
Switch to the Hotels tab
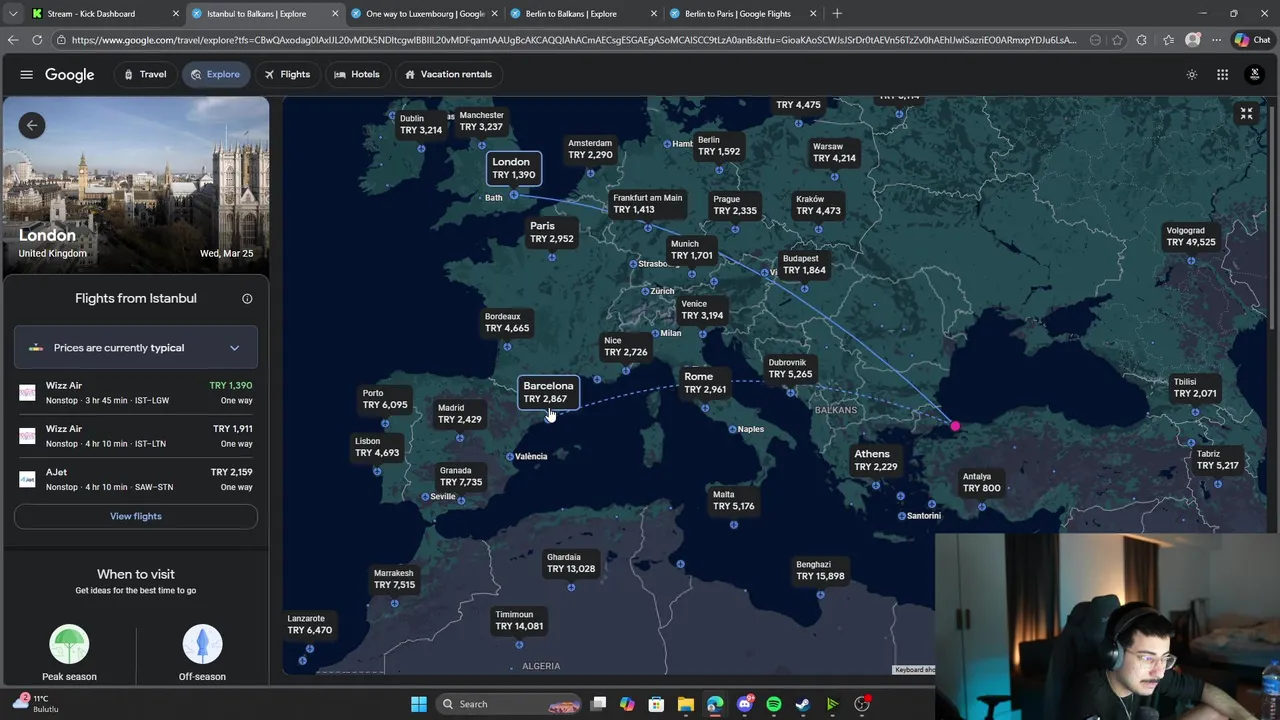(356, 74)
